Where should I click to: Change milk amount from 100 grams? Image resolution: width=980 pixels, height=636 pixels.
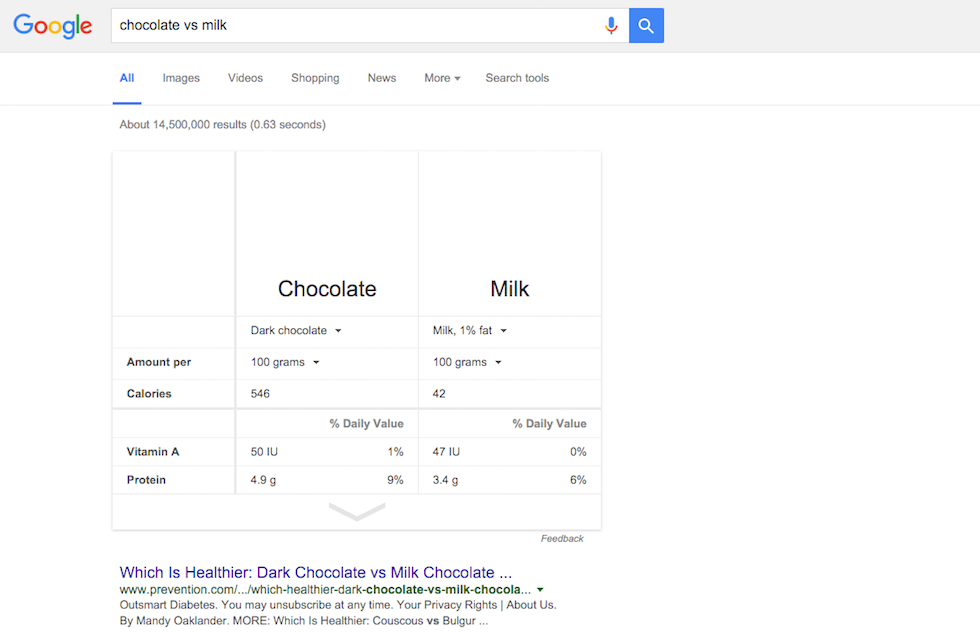click(x=467, y=362)
